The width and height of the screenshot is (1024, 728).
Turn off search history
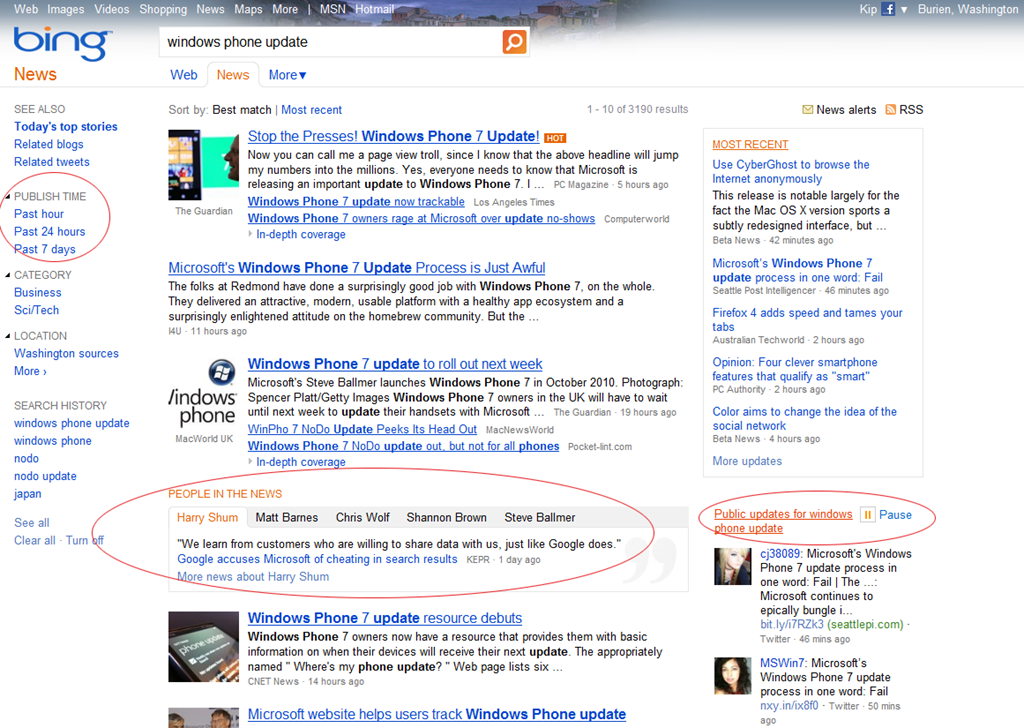point(85,541)
